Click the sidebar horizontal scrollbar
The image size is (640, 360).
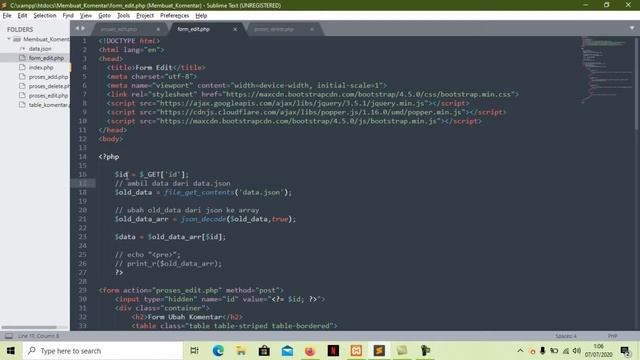click(x=29, y=327)
